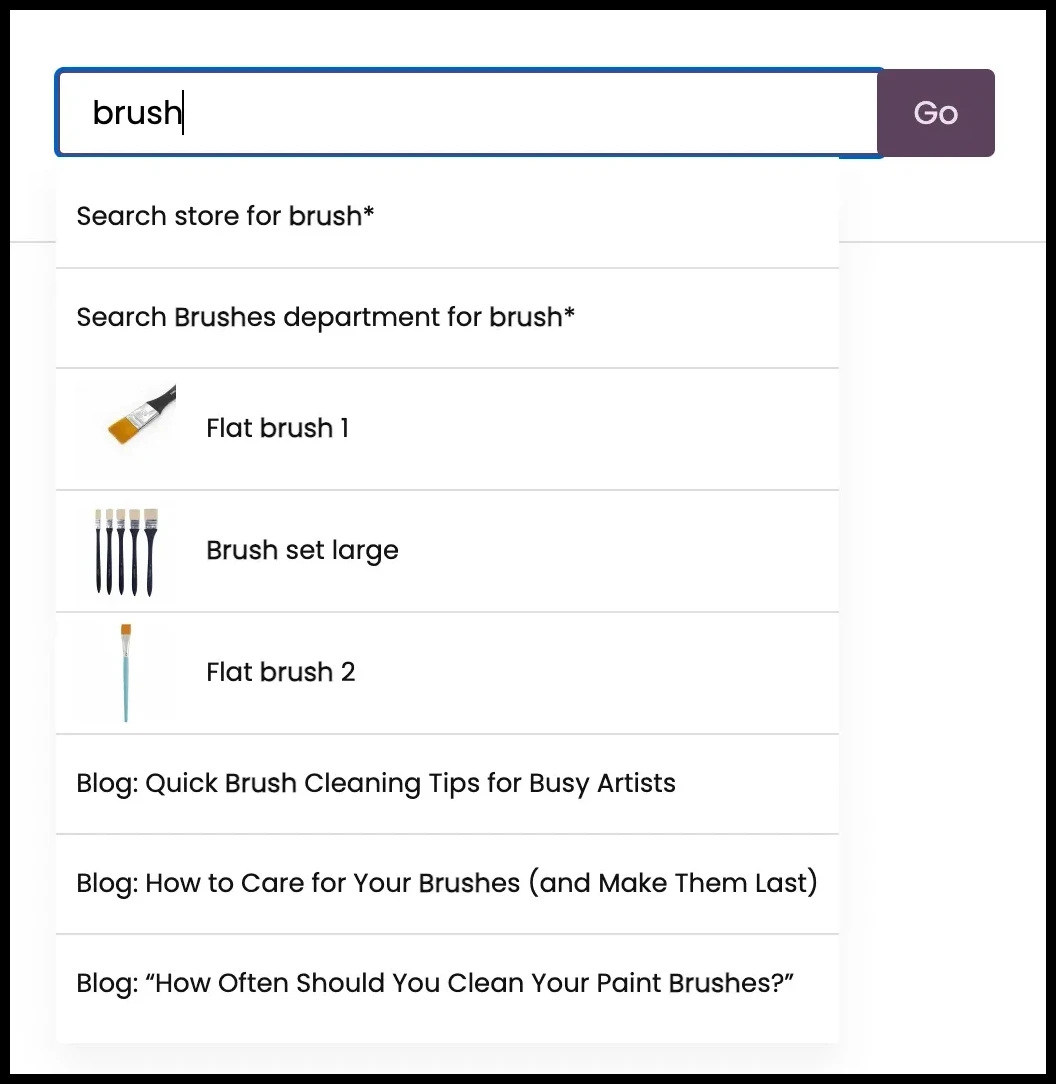Click the five-brush set picture
Image resolution: width=1056 pixels, height=1084 pixels.
pyautogui.click(x=126, y=551)
